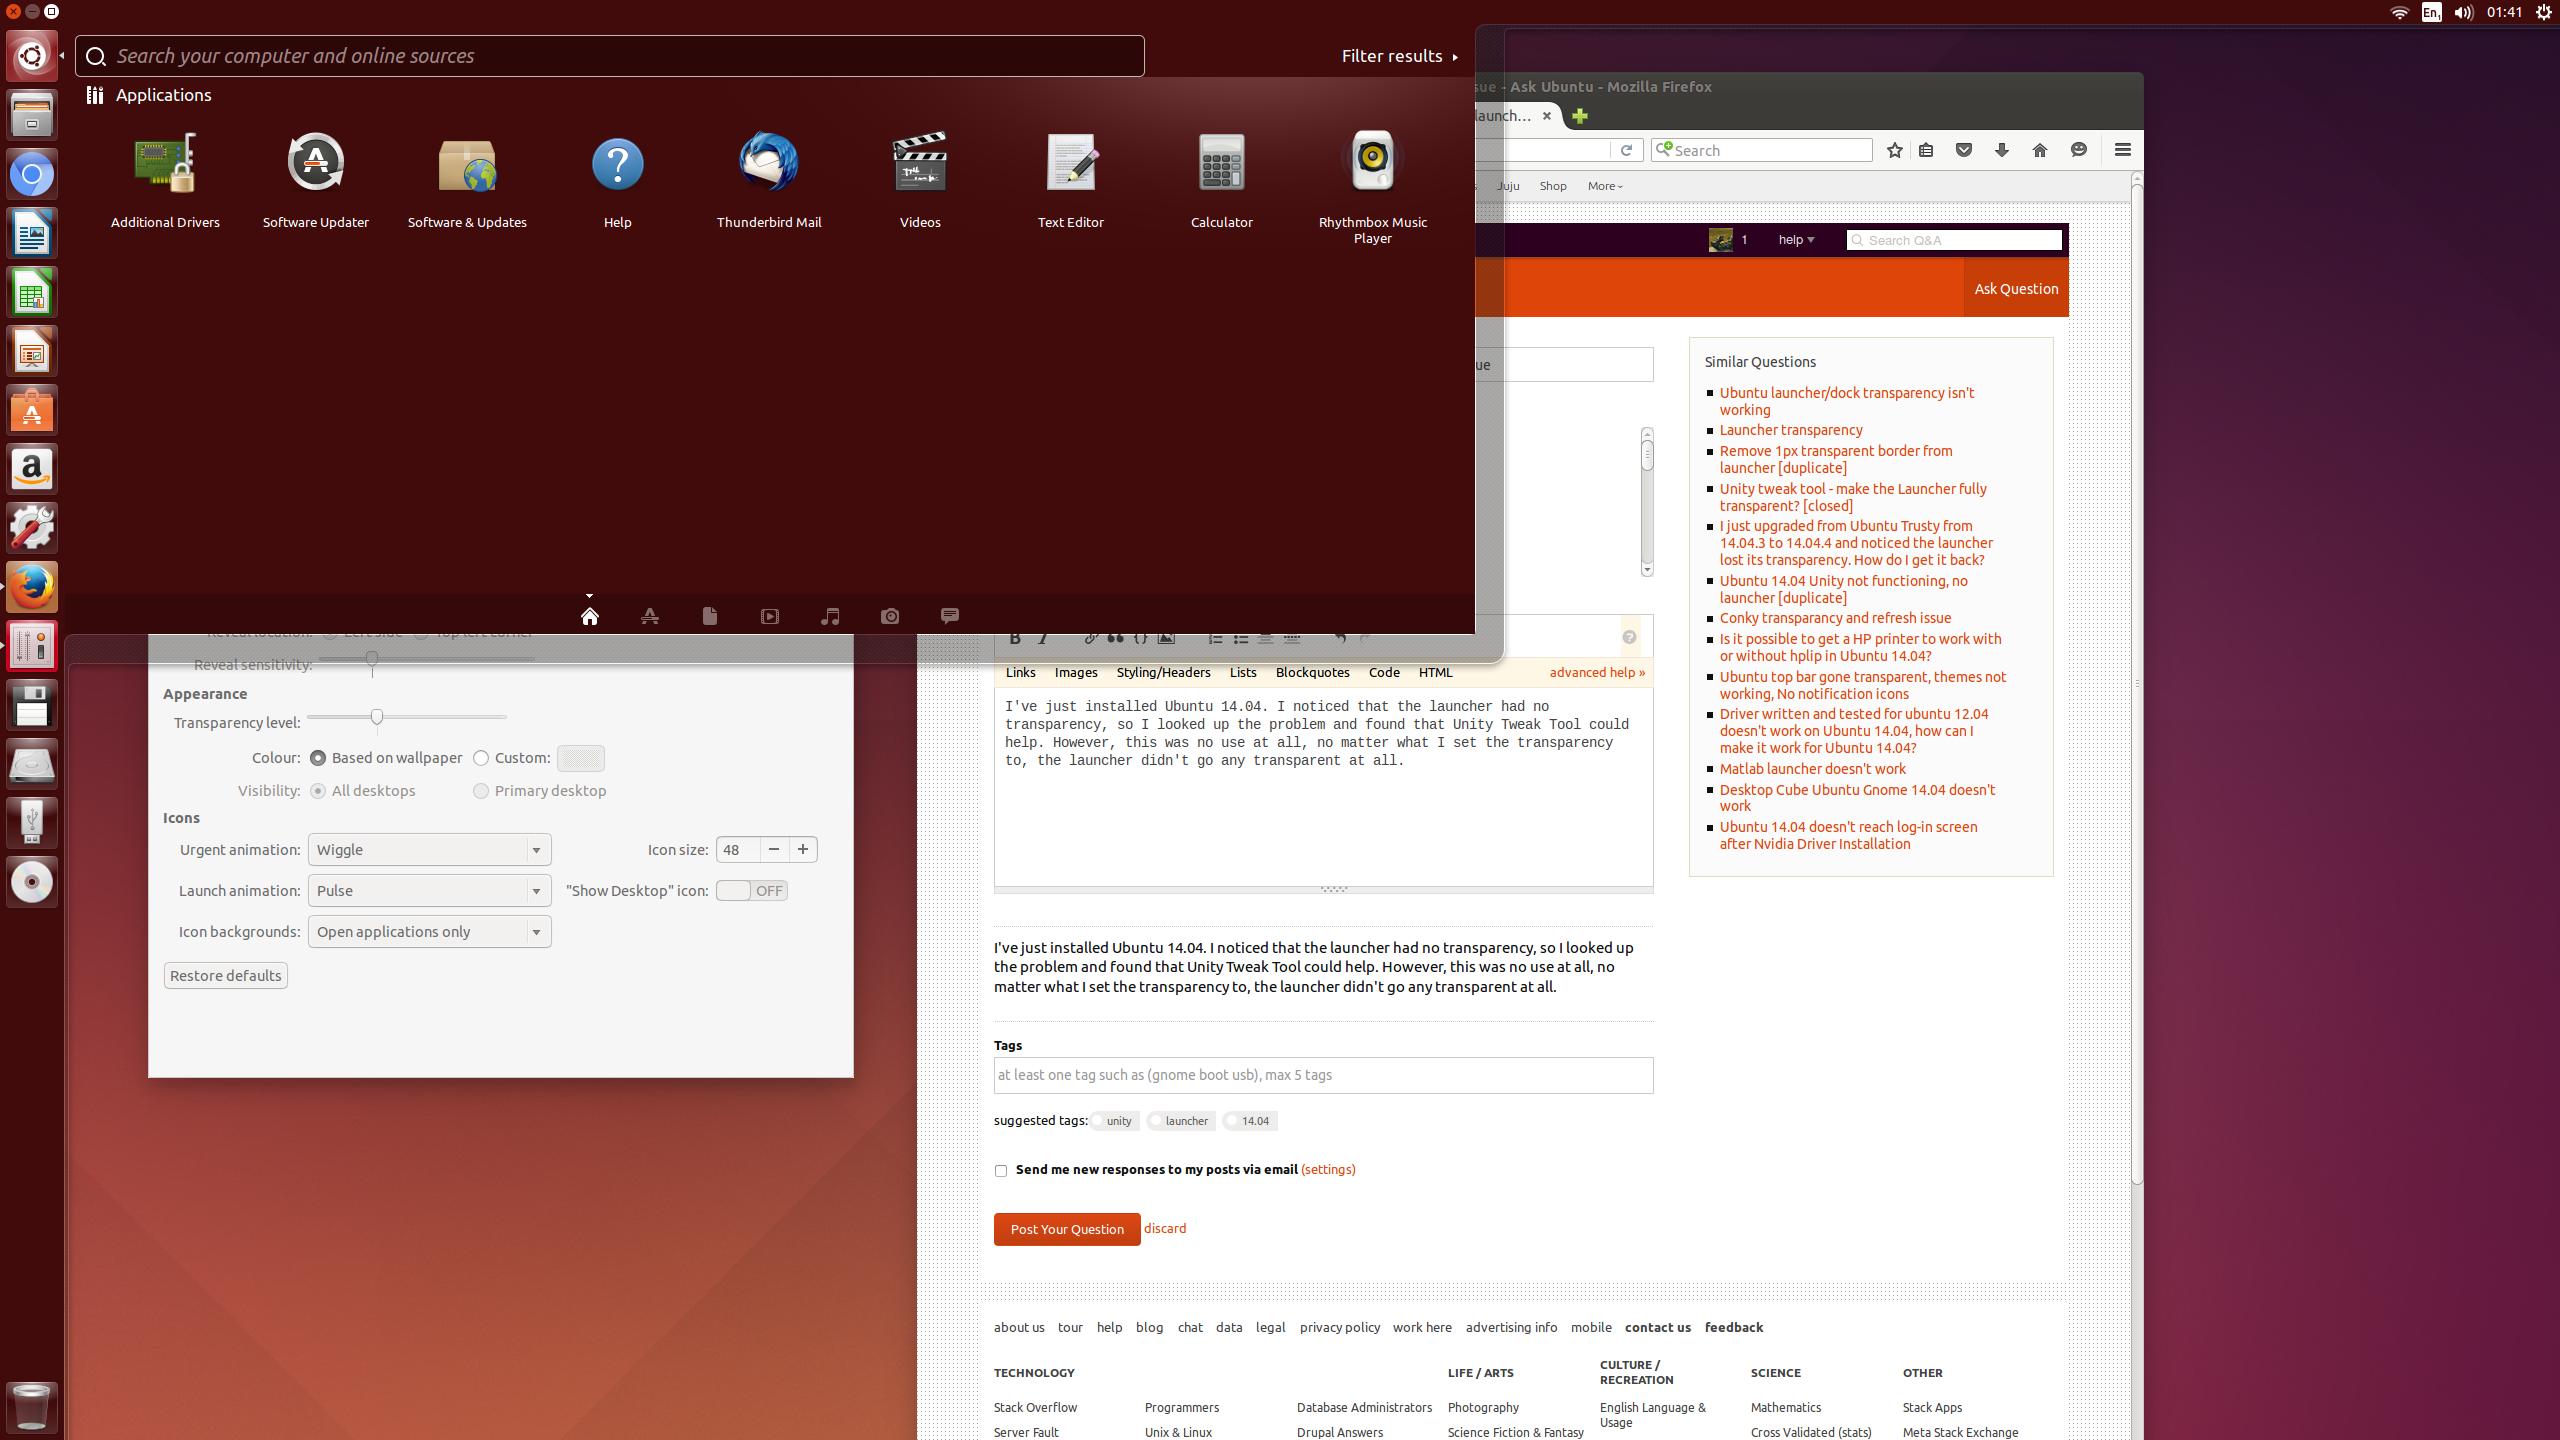Open Ubuntu Software Center in launcher
Viewport: 2560px width, 1440px height.
point(32,410)
